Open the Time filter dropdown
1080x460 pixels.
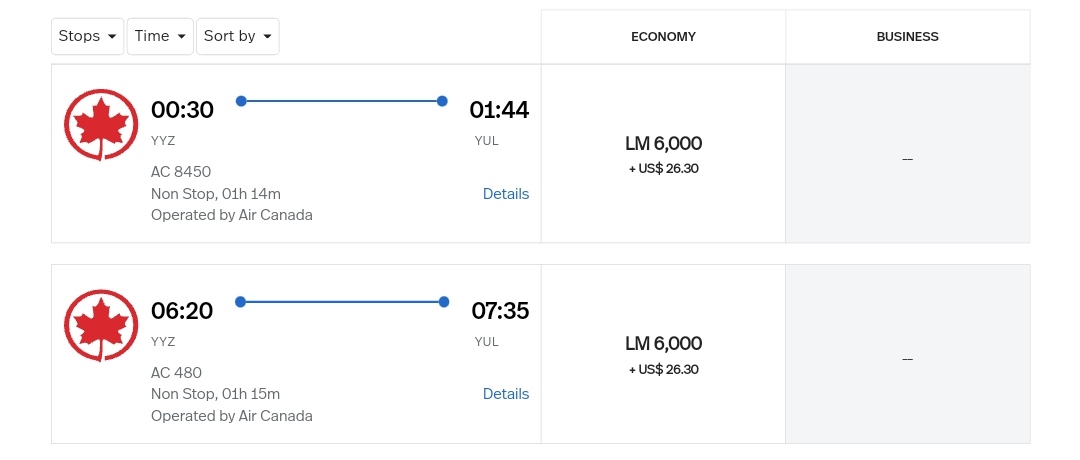tap(160, 36)
